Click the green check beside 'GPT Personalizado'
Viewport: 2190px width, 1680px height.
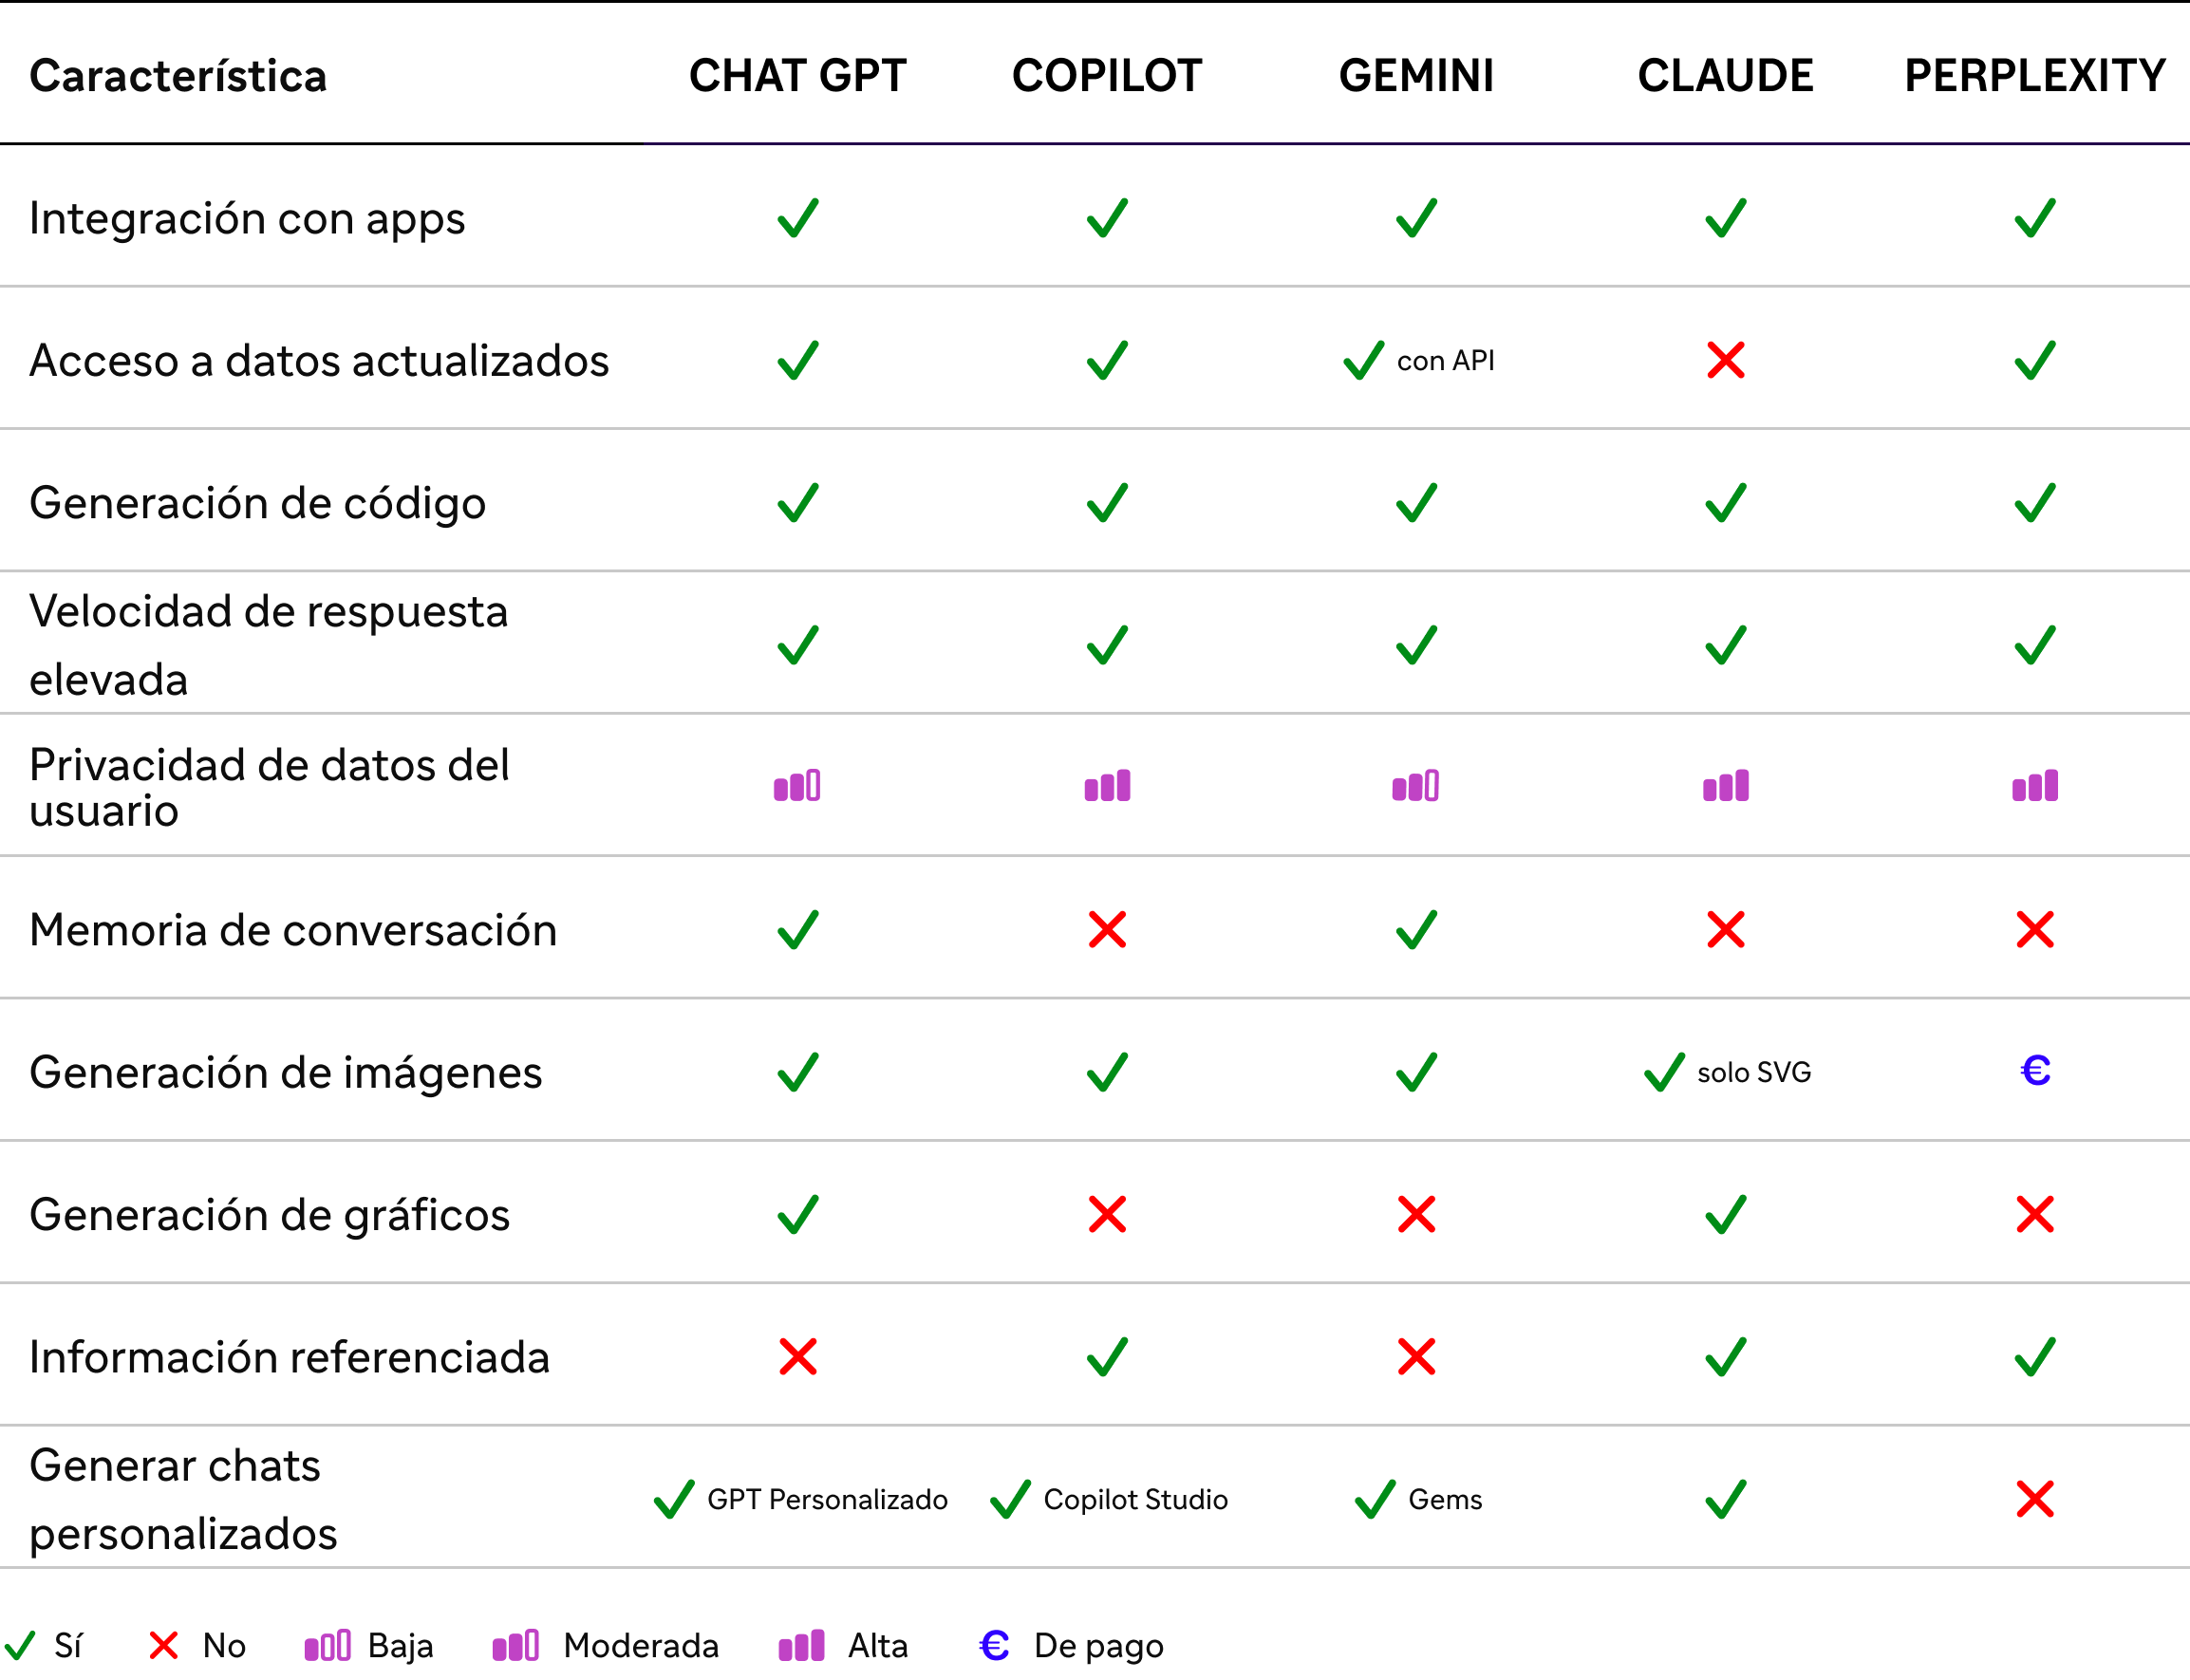pyautogui.click(x=674, y=1499)
